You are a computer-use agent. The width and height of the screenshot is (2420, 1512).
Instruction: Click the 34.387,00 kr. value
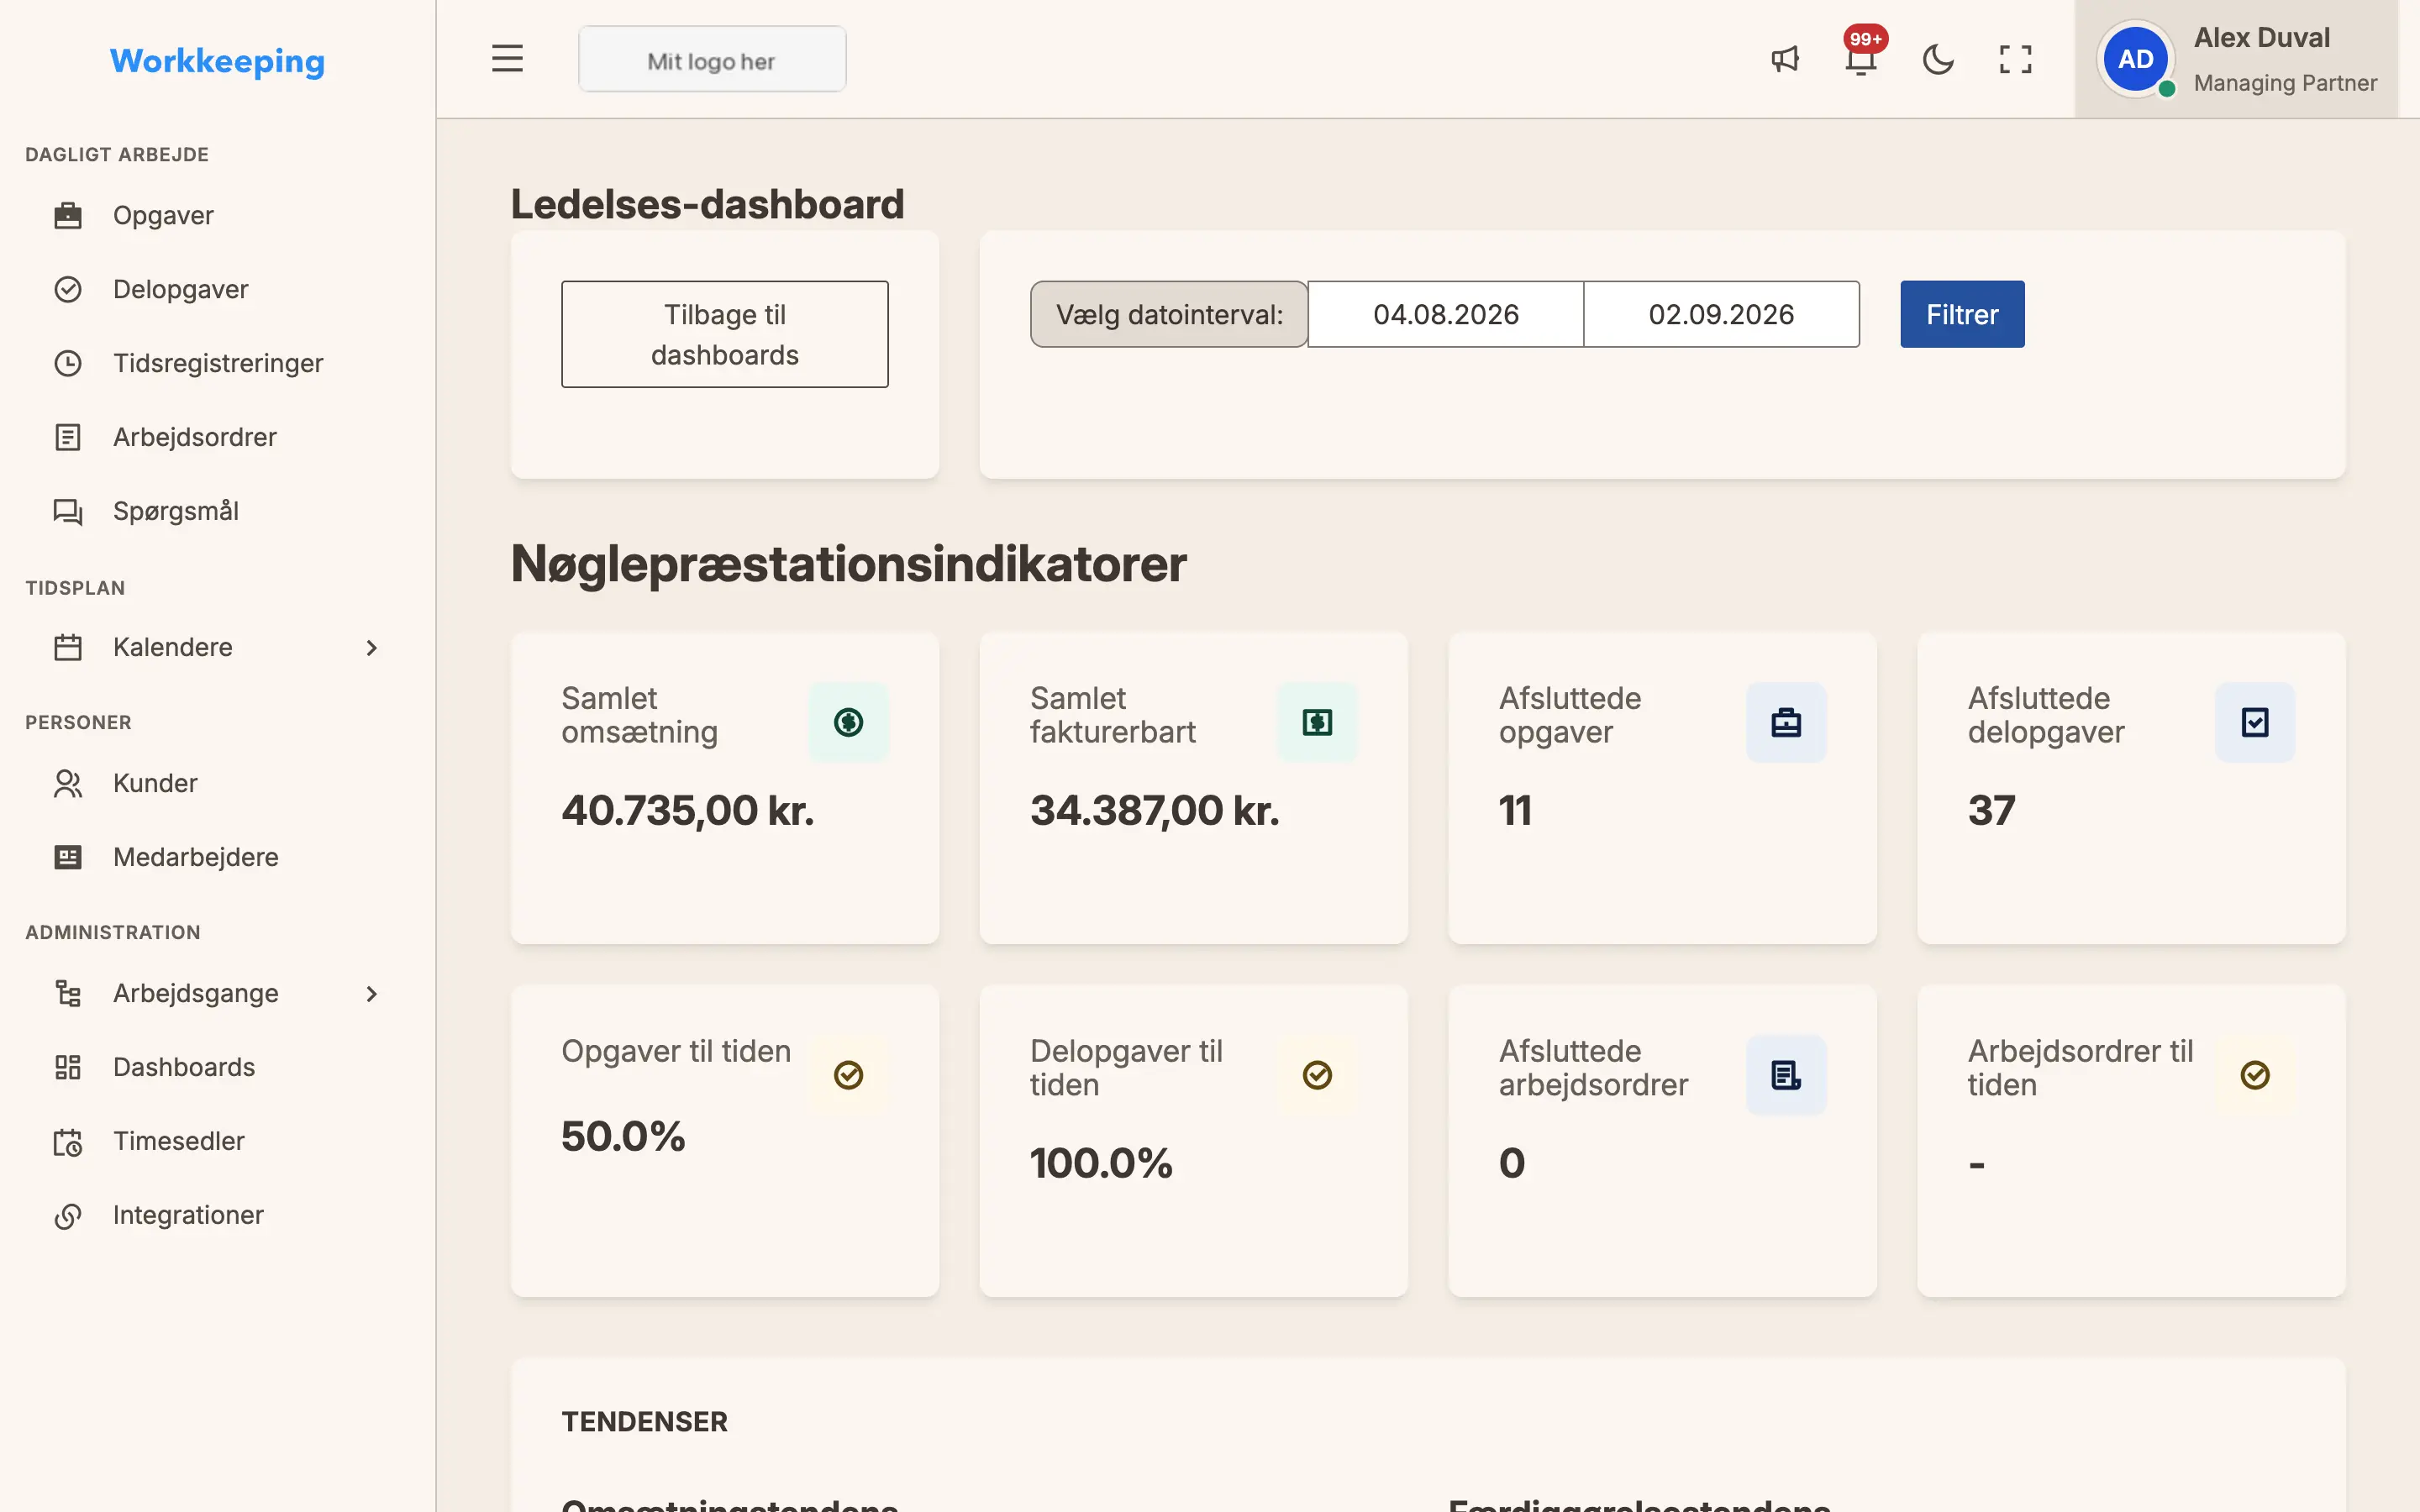(1155, 810)
